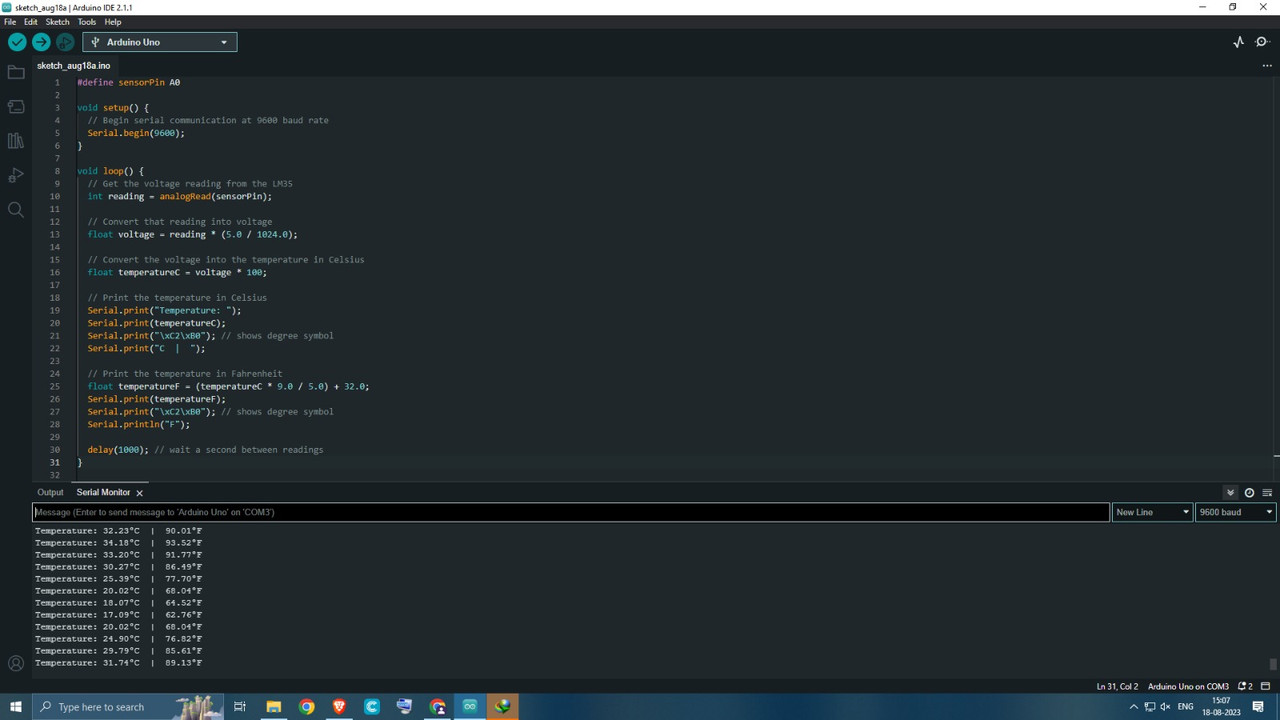Open the Debug panel in sidebar
The width and height of the screenshot is (1280, 720).
[16, 175]
